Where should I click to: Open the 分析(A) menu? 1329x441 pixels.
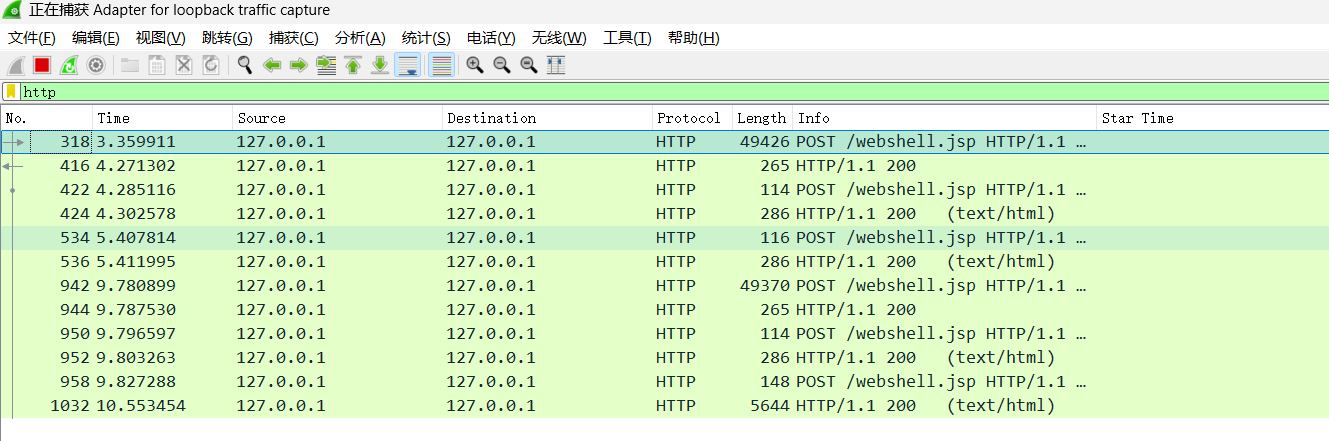tap(359, 38)
